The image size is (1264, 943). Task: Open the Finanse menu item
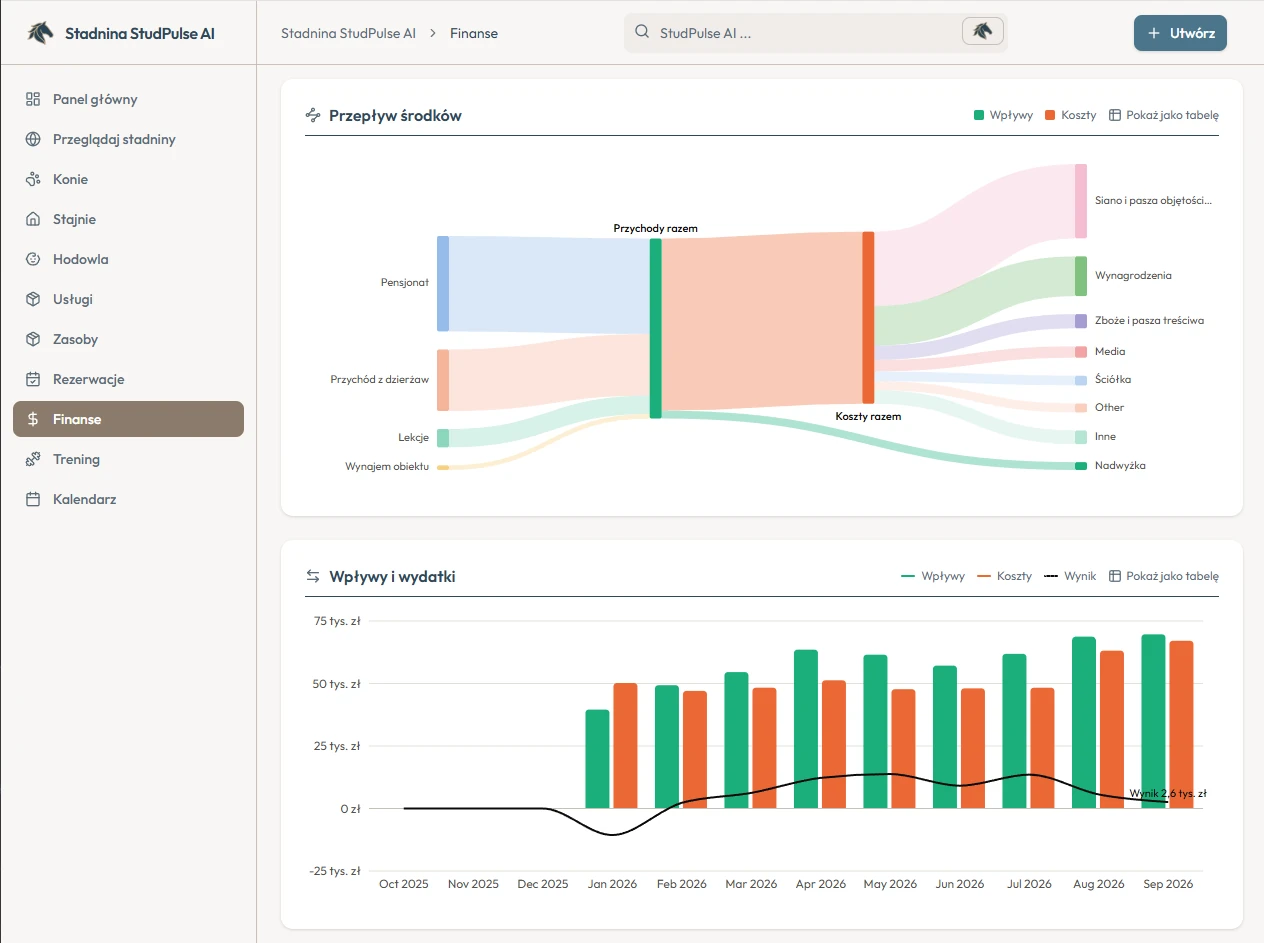pyautogui.click(x=128, y=419)
